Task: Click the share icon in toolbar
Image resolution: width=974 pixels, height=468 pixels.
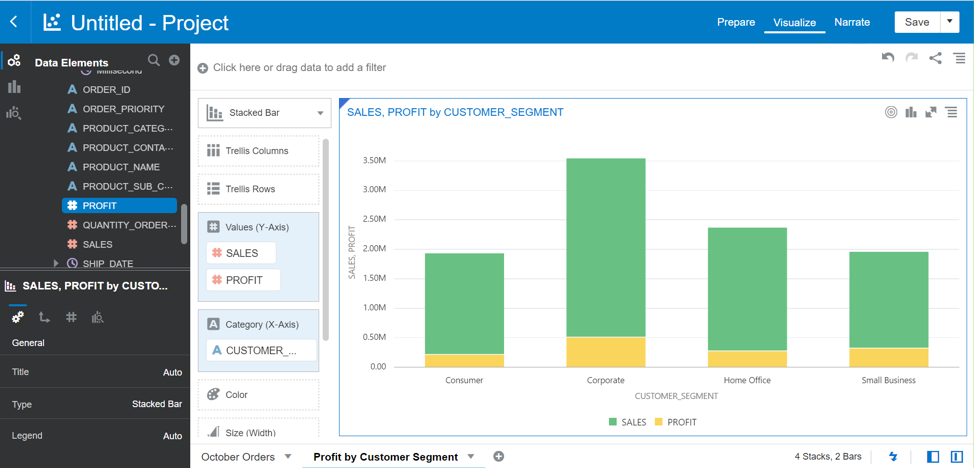Action: [x=935, y=58]
